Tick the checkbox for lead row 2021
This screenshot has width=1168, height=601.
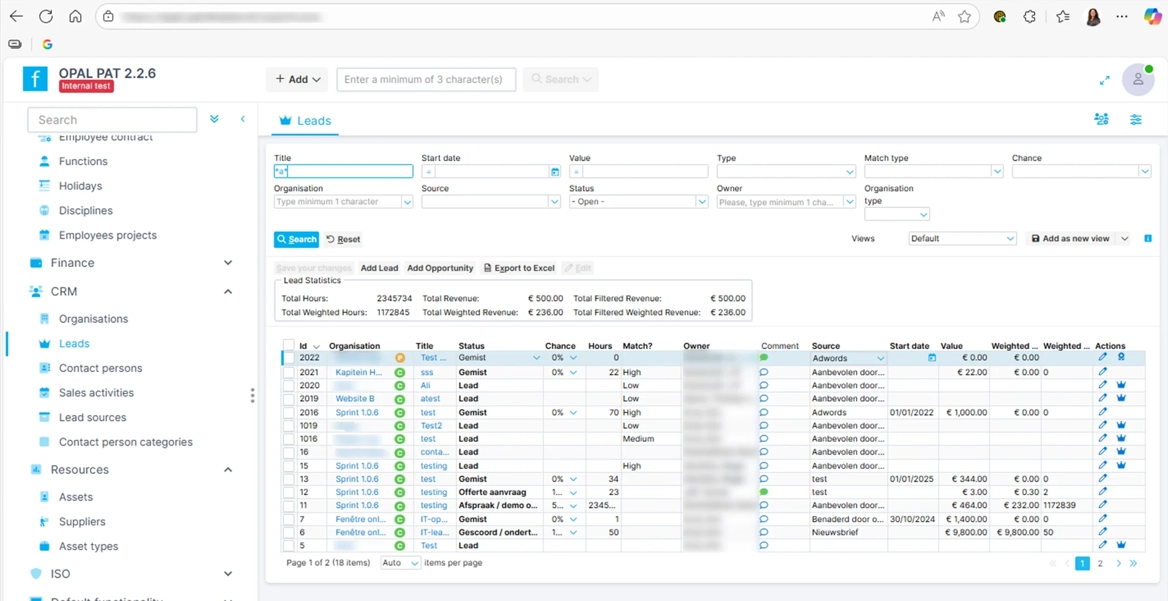pyautogui.click(x=288, y=372)
